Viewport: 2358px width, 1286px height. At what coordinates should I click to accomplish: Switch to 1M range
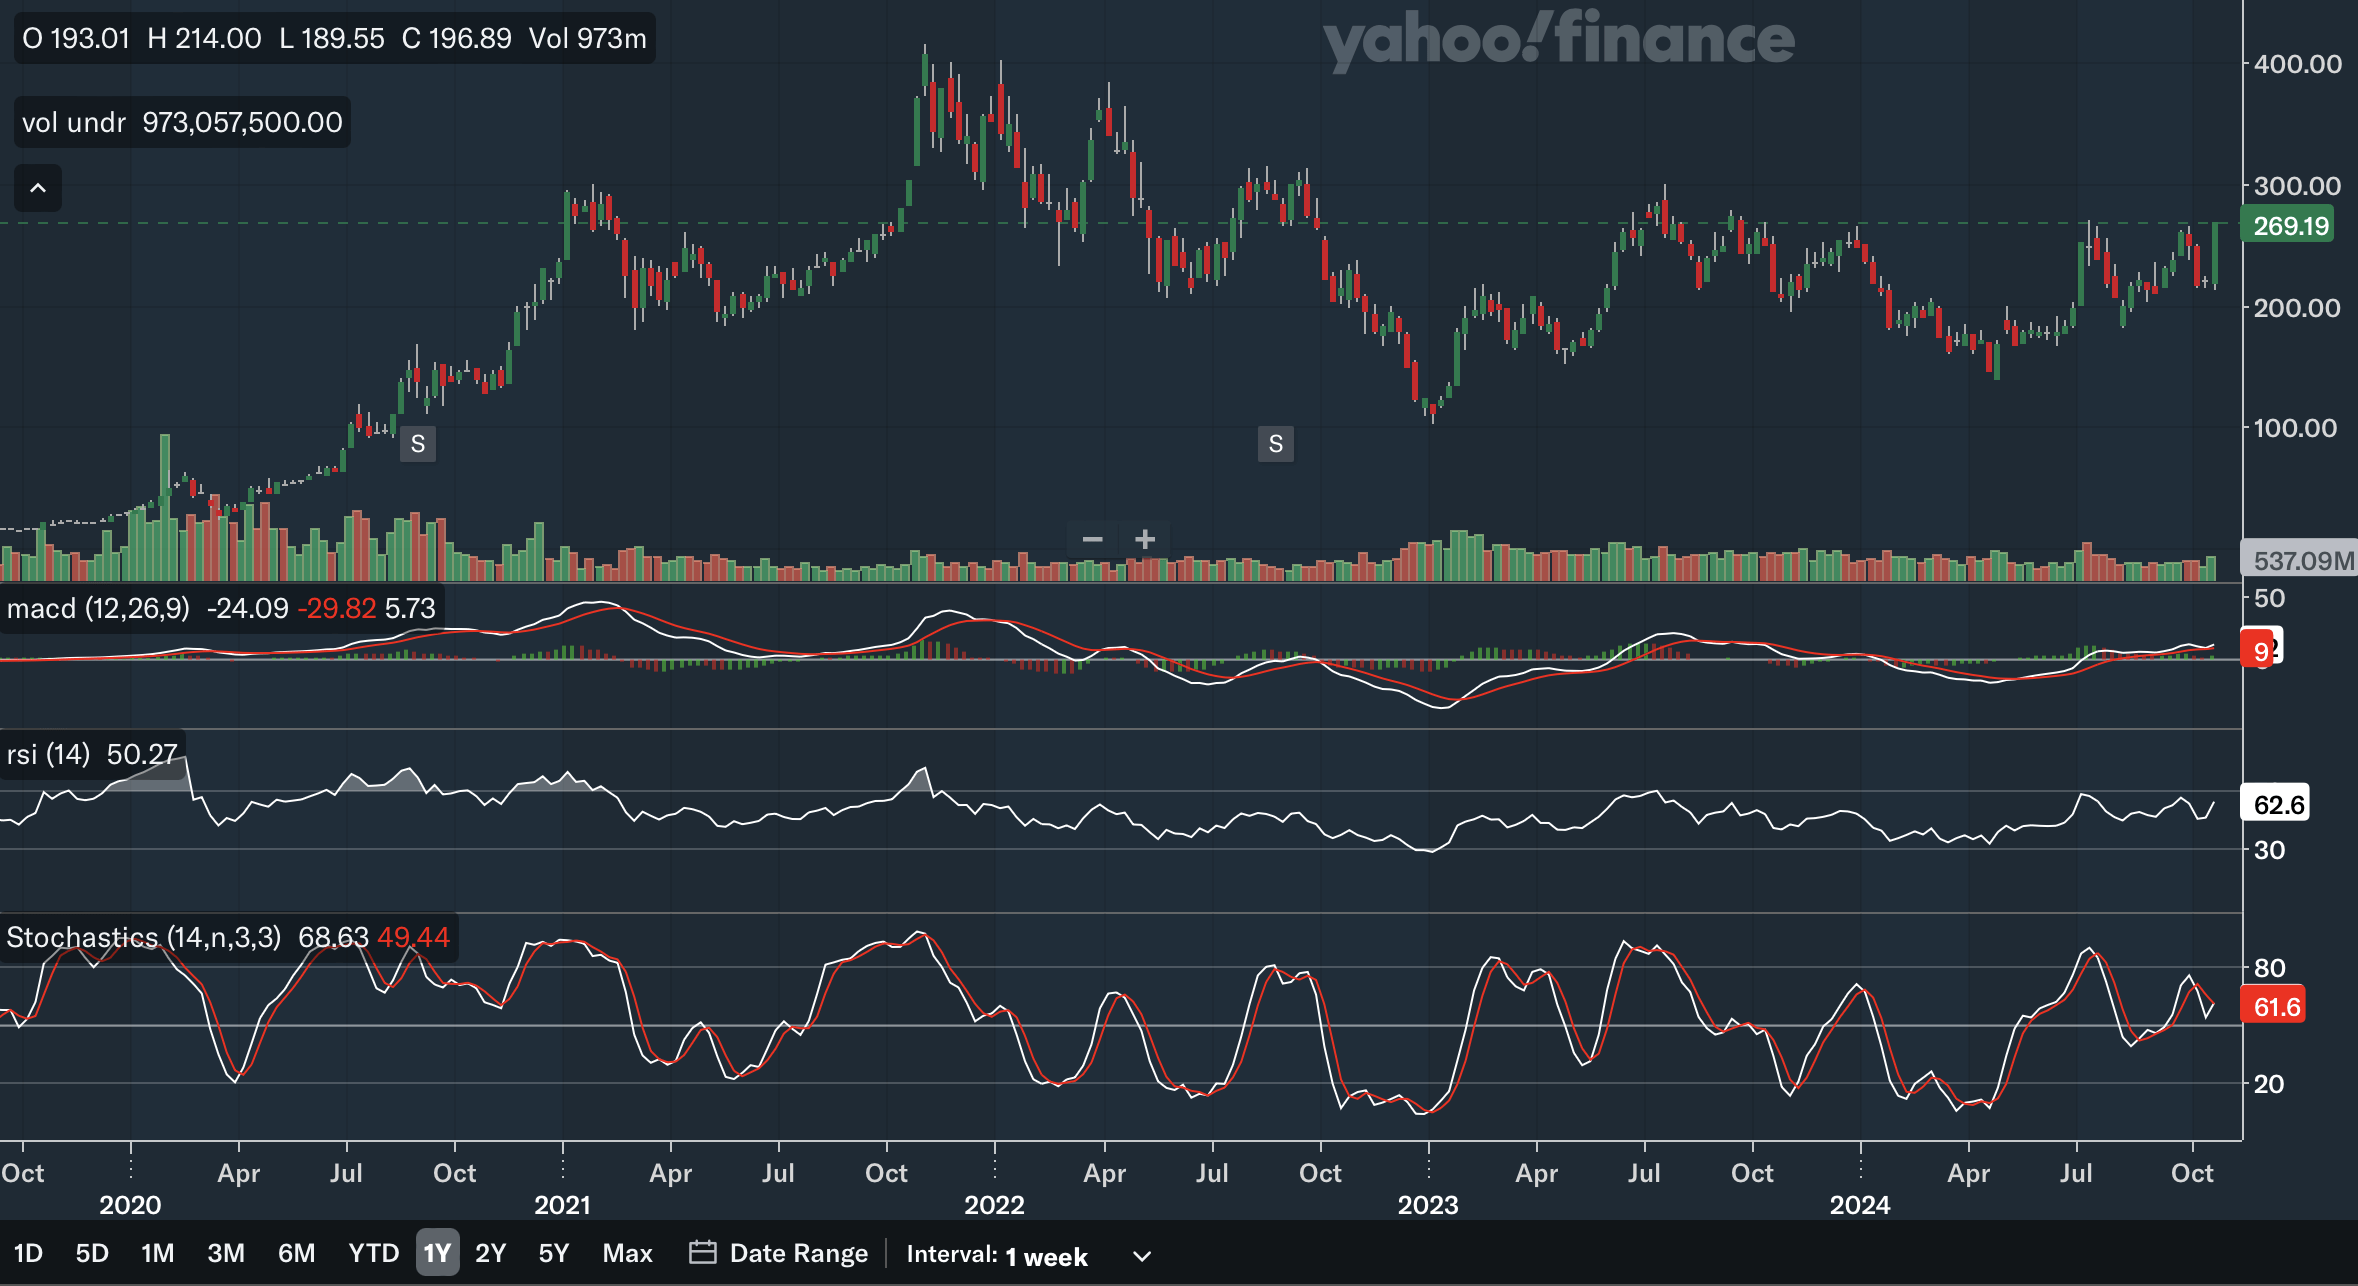pyautogui.click(x=157, y=1253)
